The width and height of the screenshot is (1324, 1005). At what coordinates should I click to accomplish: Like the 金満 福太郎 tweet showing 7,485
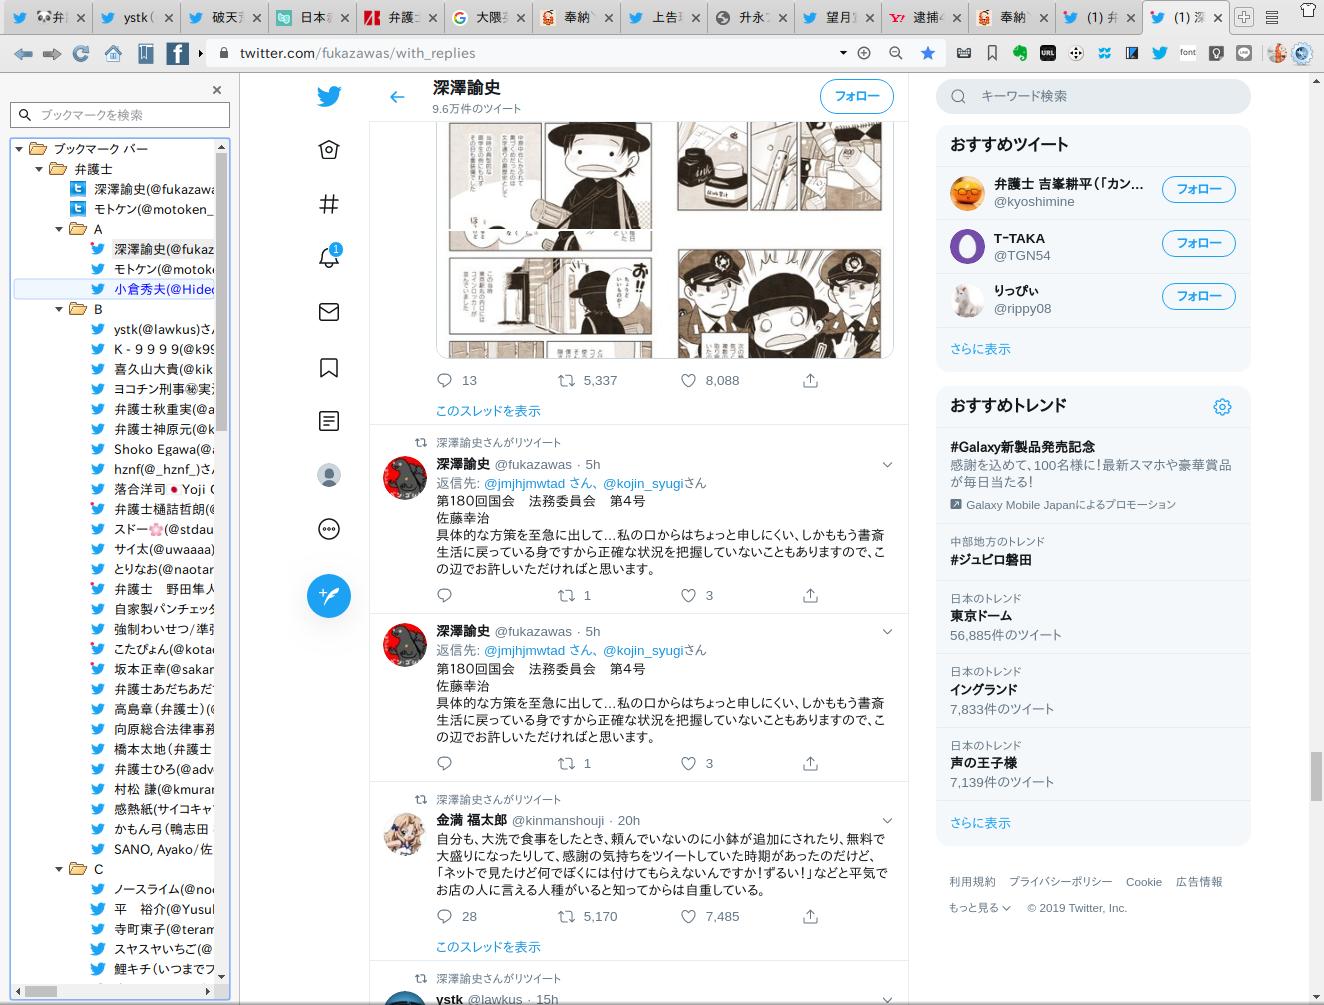(688, 916)
